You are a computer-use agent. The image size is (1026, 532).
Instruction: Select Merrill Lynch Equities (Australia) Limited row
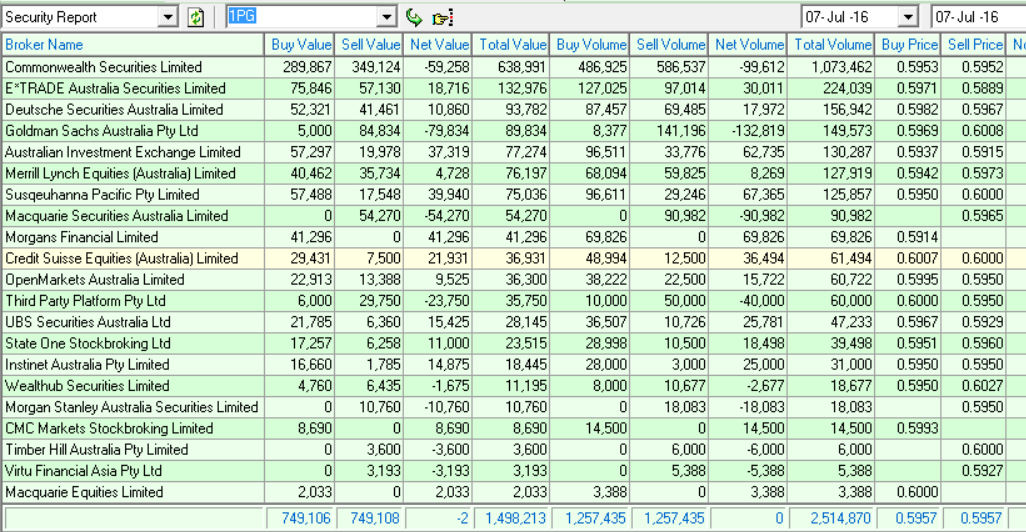coord(513,173)
